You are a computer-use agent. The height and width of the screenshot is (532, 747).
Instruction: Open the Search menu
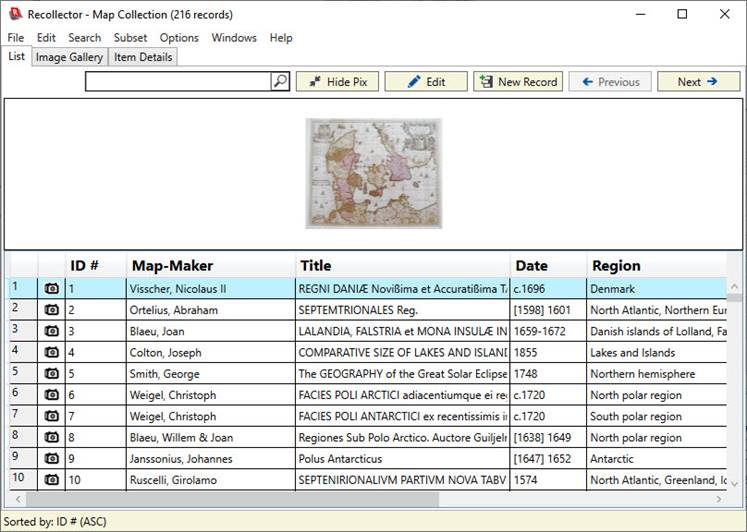[84, 38]
